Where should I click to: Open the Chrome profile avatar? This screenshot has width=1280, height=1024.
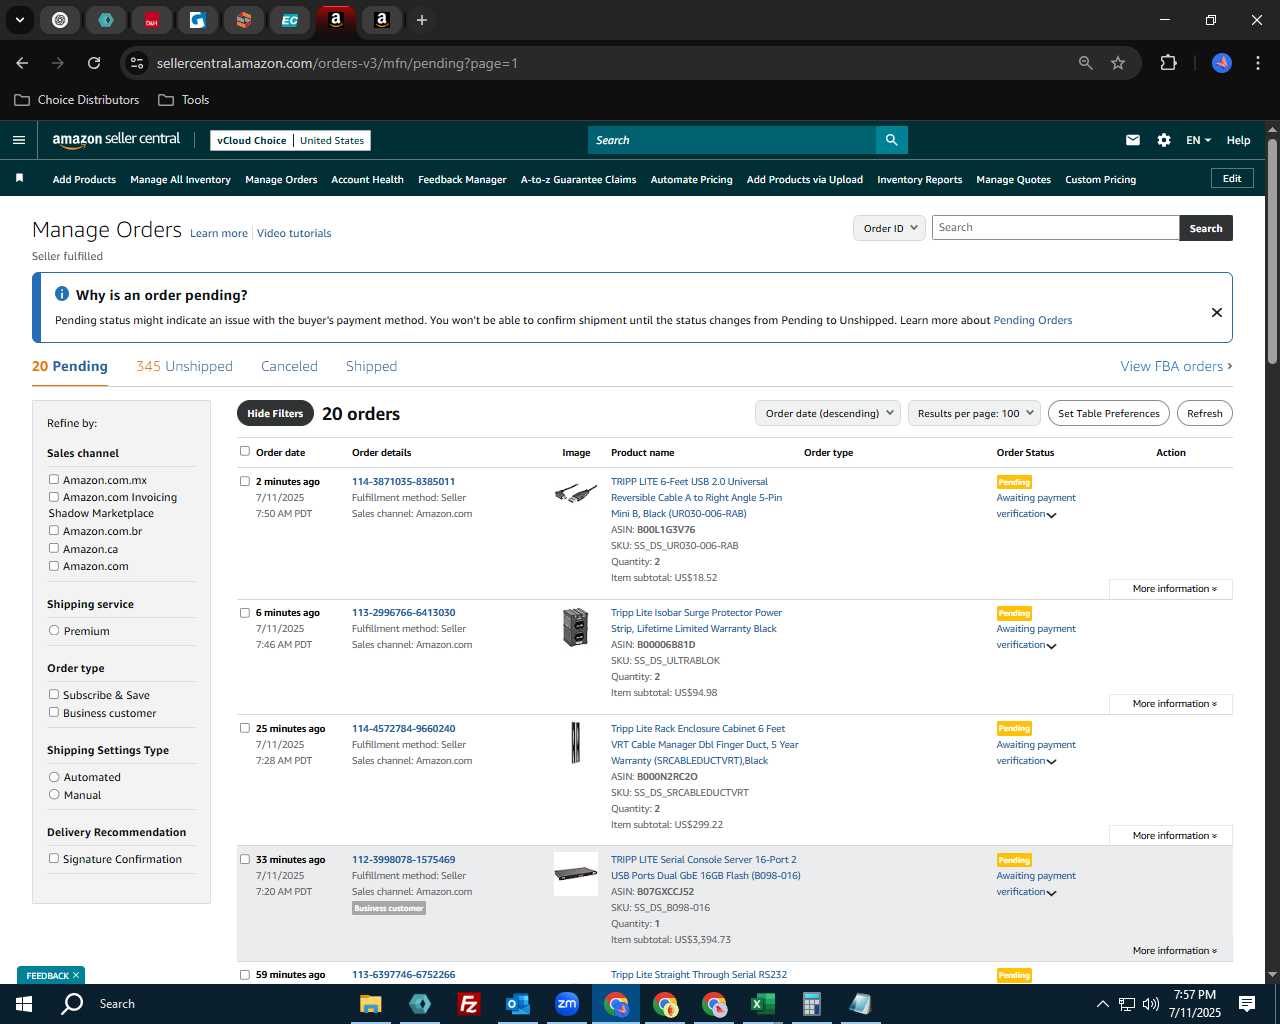point(1221,63)
